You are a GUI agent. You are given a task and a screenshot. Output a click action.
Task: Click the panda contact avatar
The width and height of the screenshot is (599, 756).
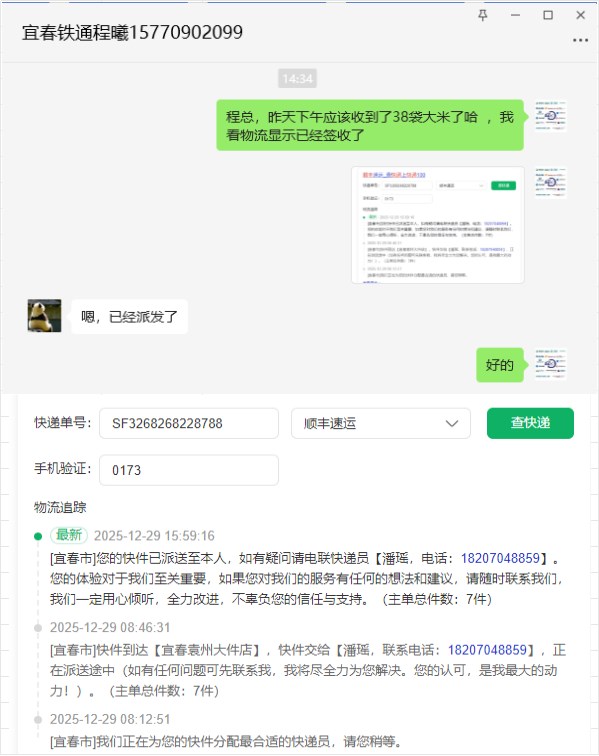[x=44, y=316]
